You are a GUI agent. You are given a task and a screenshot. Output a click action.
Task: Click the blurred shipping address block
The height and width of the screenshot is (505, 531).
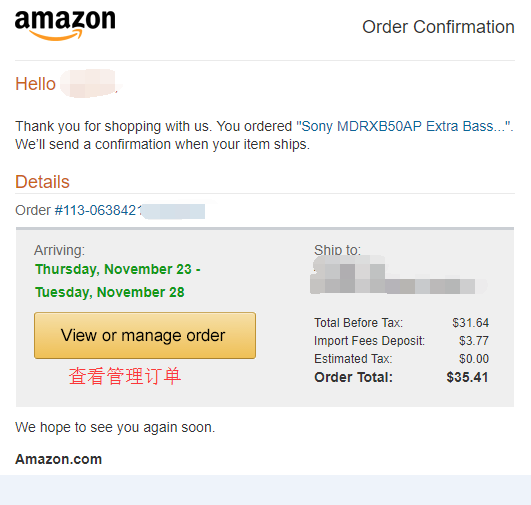(397, 275)
